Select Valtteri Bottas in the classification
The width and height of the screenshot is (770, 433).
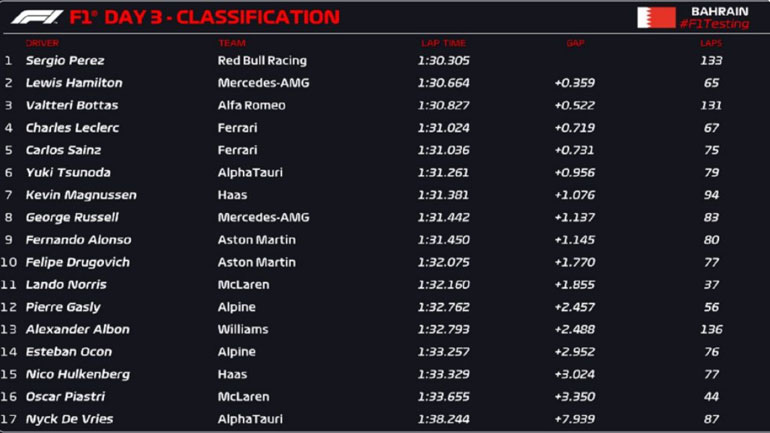tap(71, 105)
